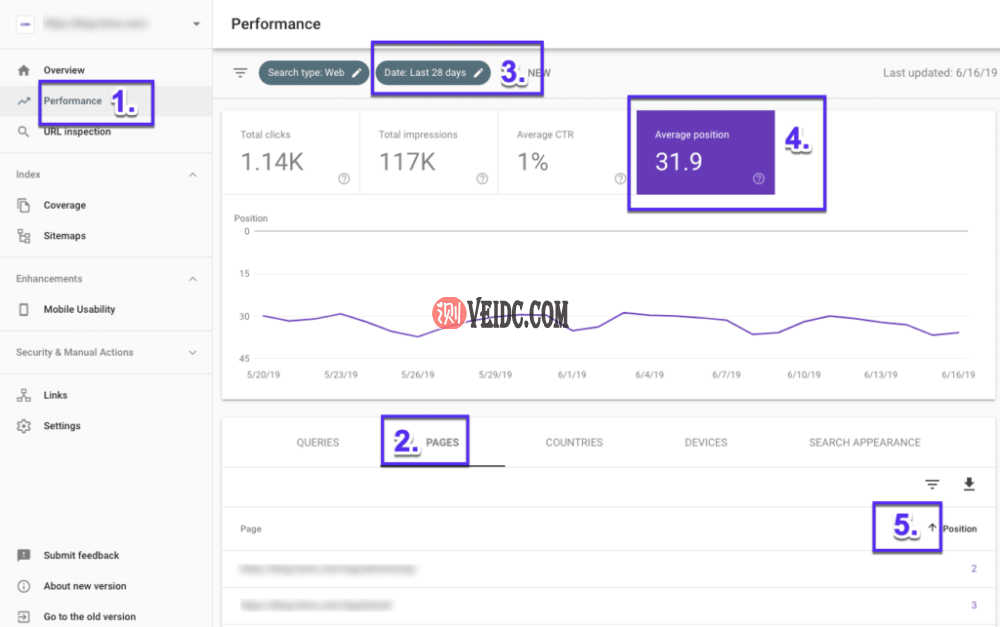Click the help icon on Total impressions card
The image size is (1000, 627).
pyautogui.click(x=482, y=179)
